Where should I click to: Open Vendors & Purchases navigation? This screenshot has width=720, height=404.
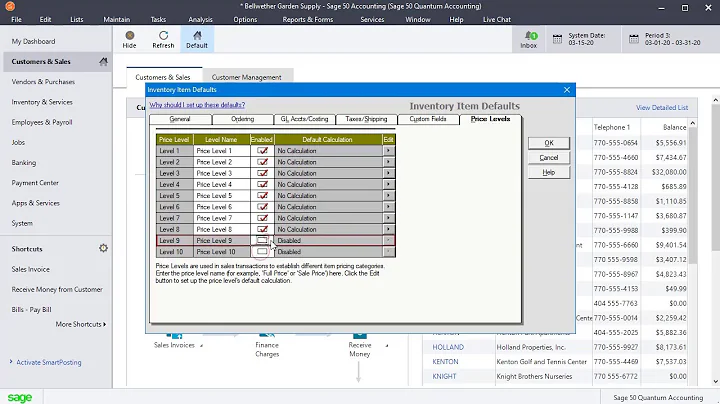(x=43, y=82)
